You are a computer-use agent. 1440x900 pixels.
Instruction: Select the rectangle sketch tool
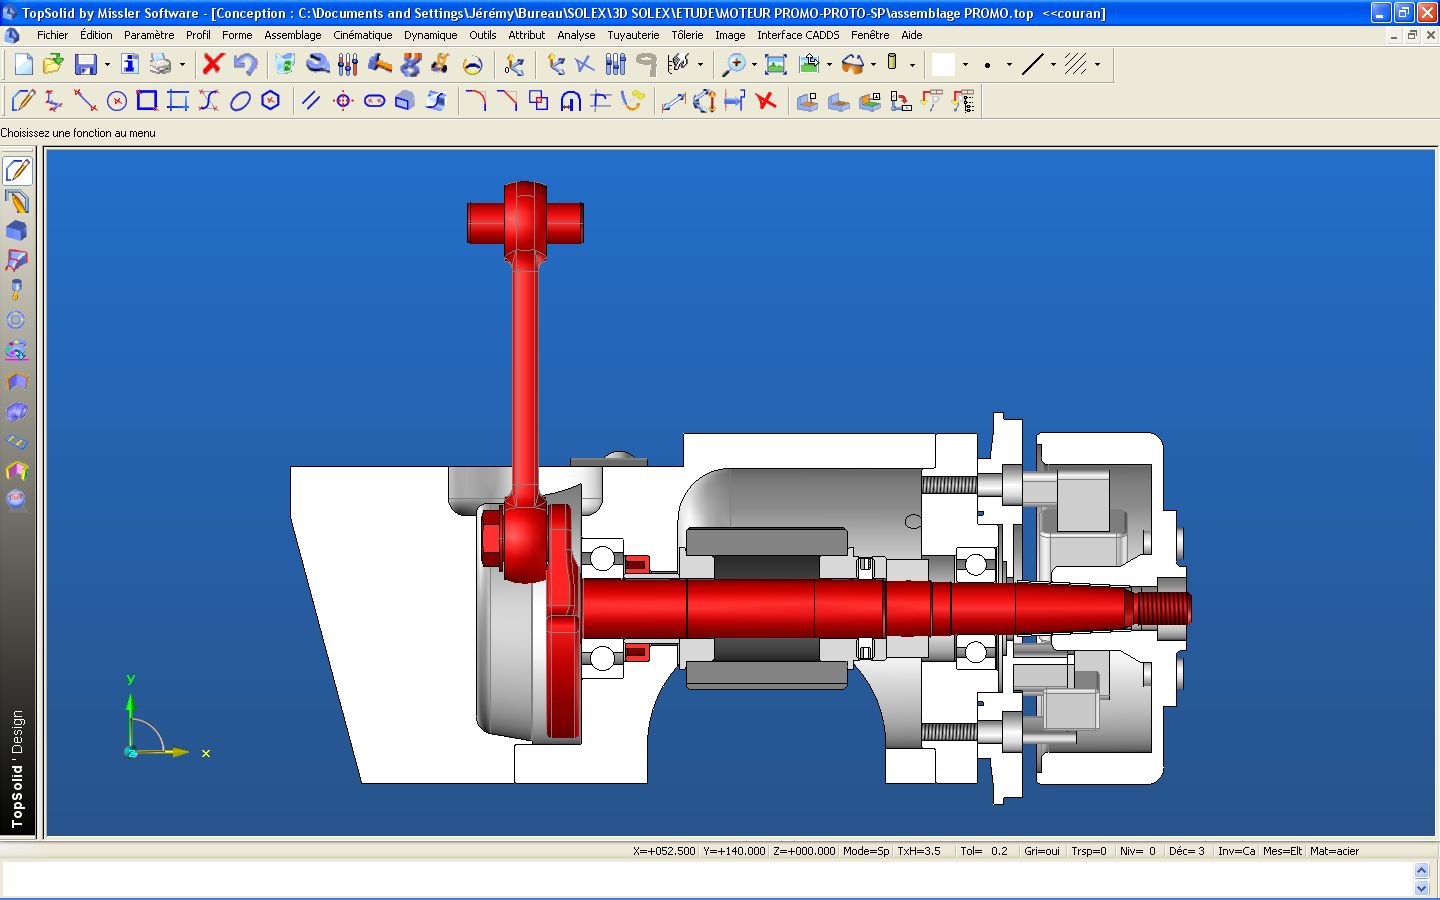(147, 101)
